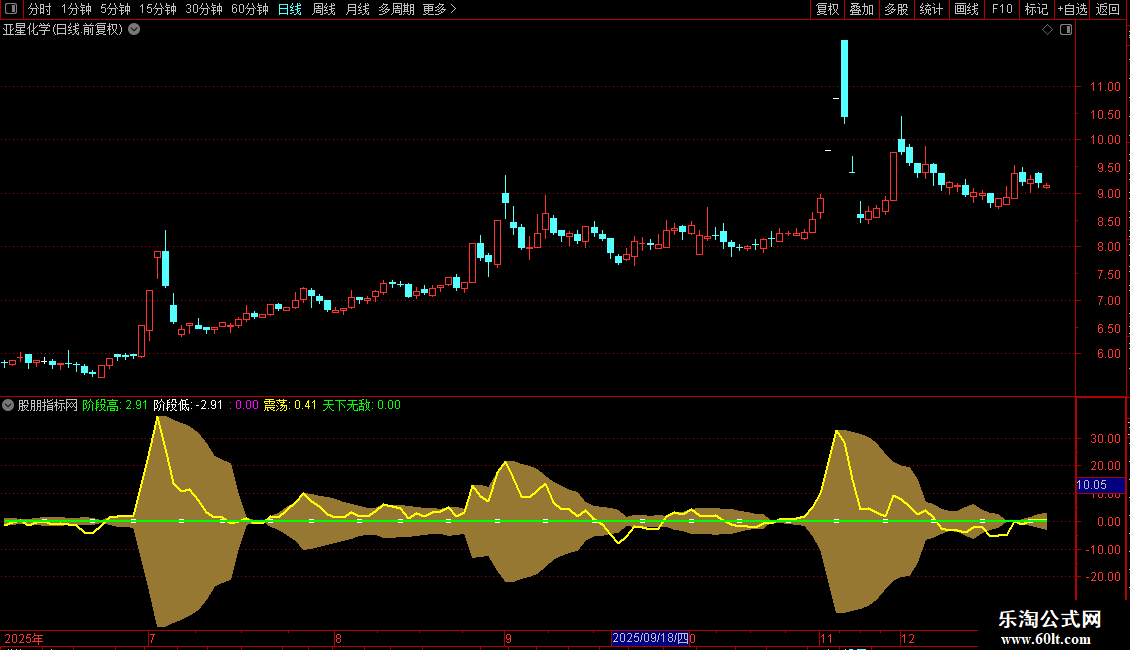The image size is (1130, 650).
Task: Toggle the right side panel icon
Action: pos(1066,30)
